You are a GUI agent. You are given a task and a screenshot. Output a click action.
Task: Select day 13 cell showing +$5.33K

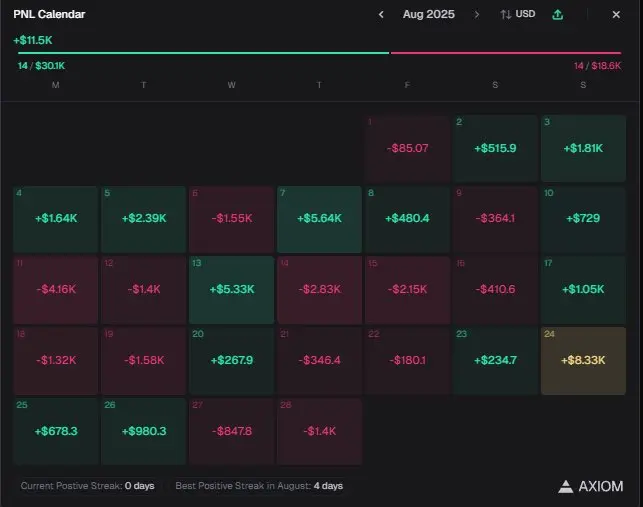pyautogui.click(x=232, y=290)
